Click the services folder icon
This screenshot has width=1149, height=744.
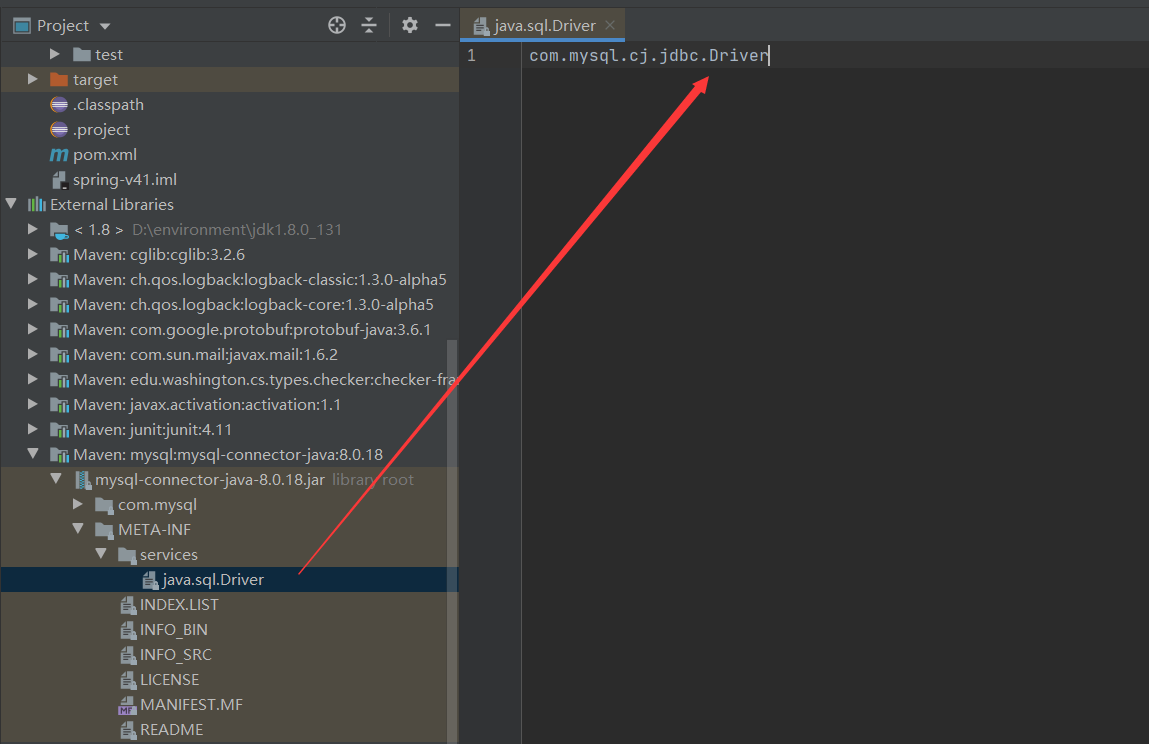(x=127, y=555)
